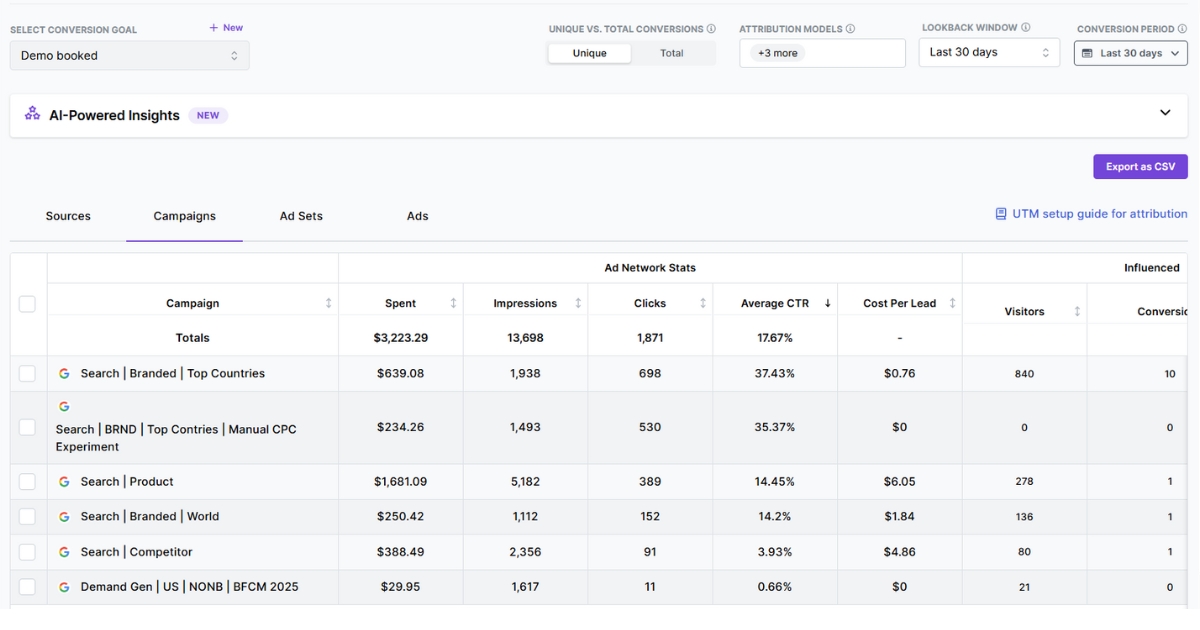The image size is (1200, 630).
Task: Open the Demo booked conversion goal selector
Action: (129, 55)
